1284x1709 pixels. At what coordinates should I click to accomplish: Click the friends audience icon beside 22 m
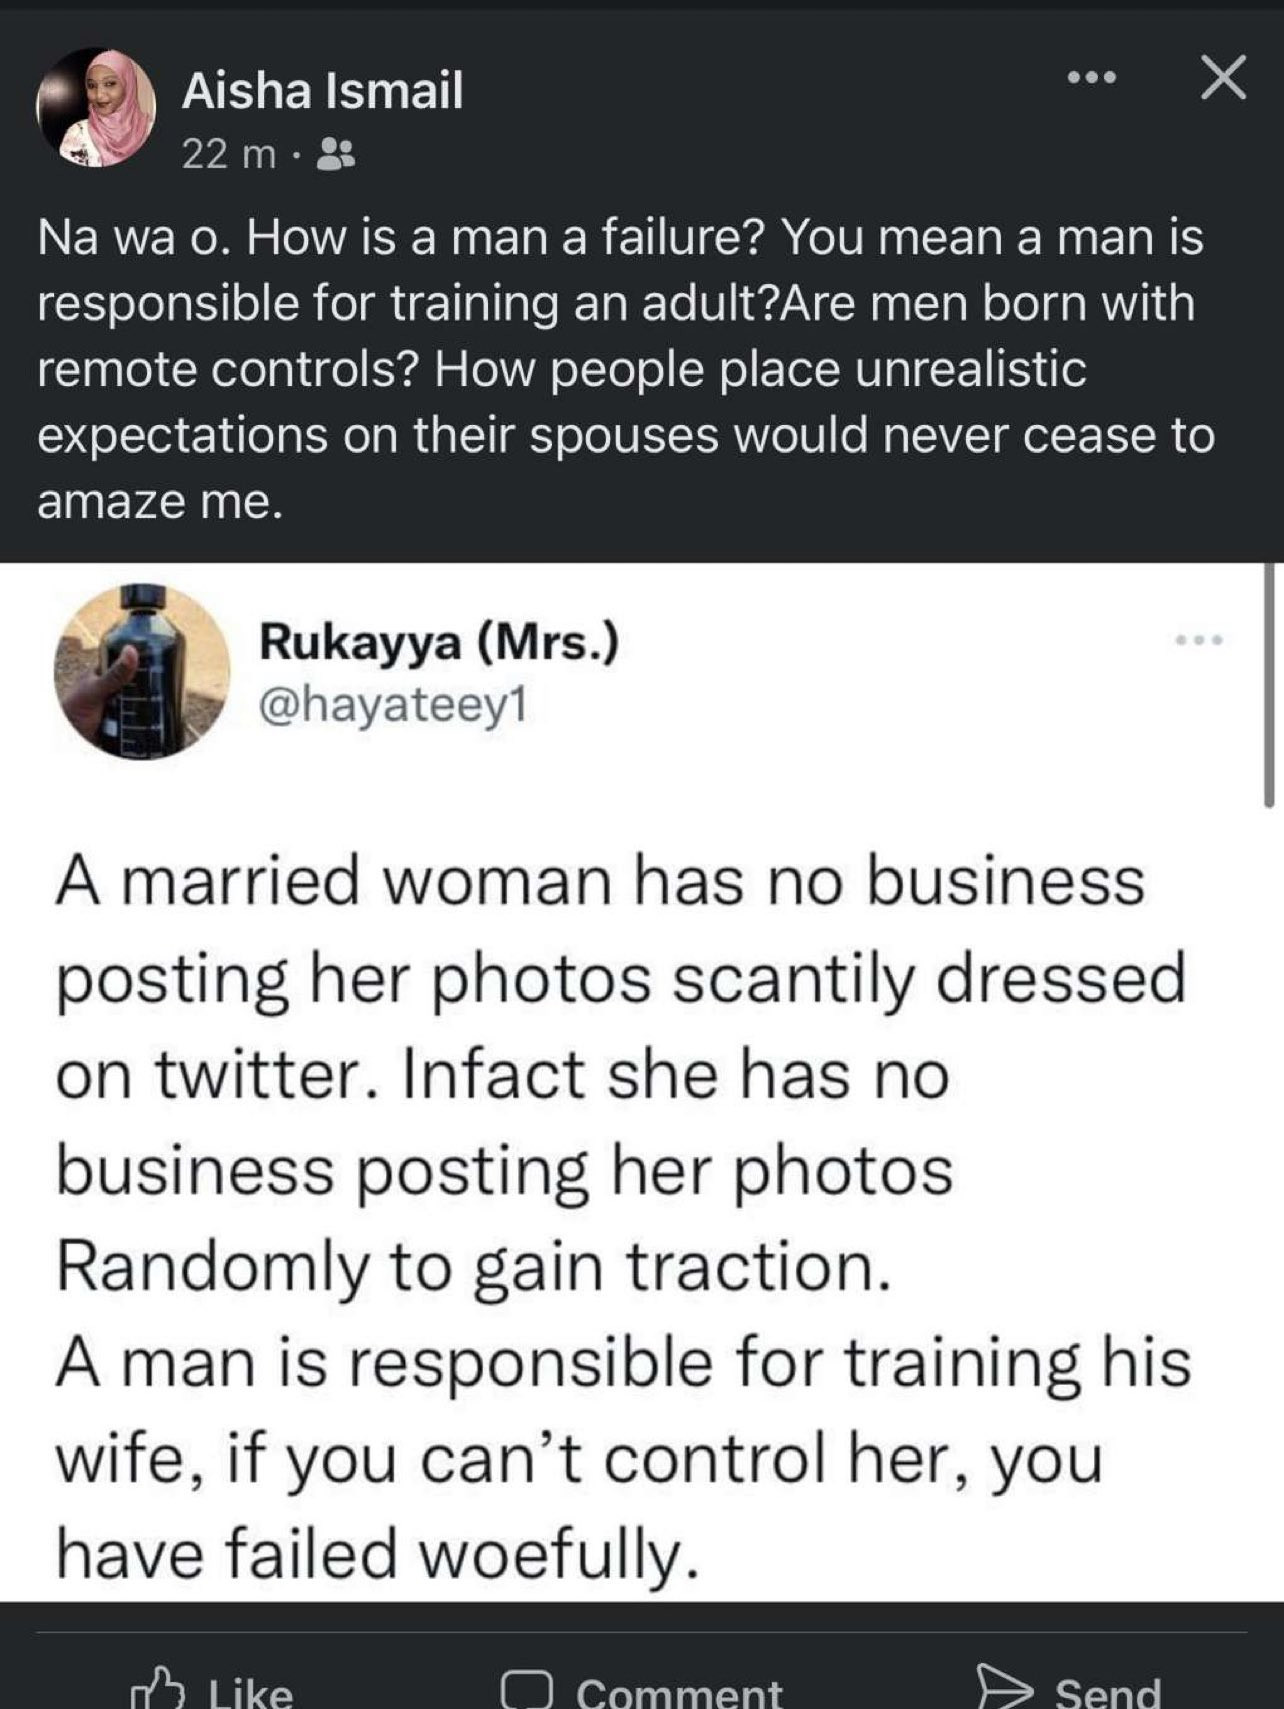tap(335, 154)
